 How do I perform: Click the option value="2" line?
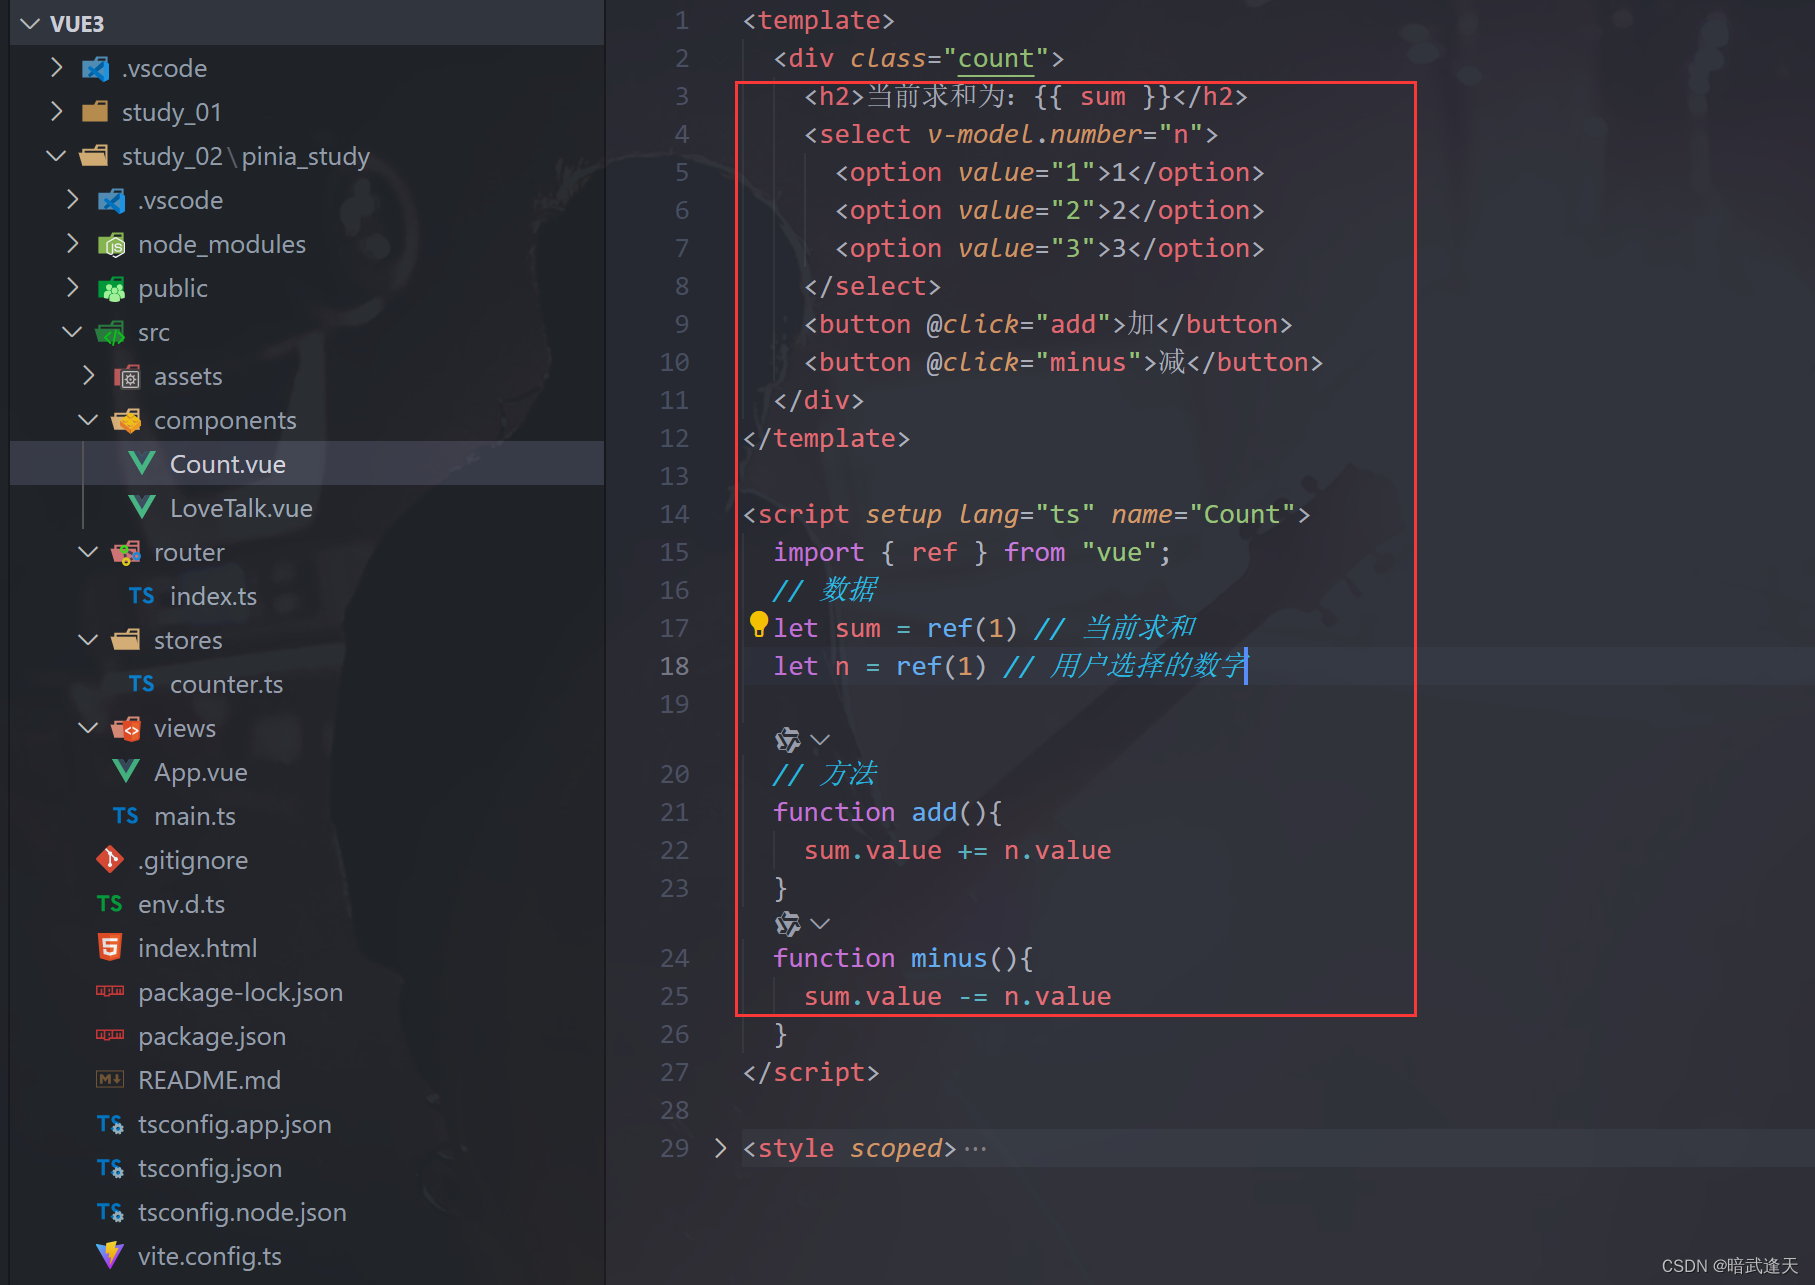point(1050,210)
